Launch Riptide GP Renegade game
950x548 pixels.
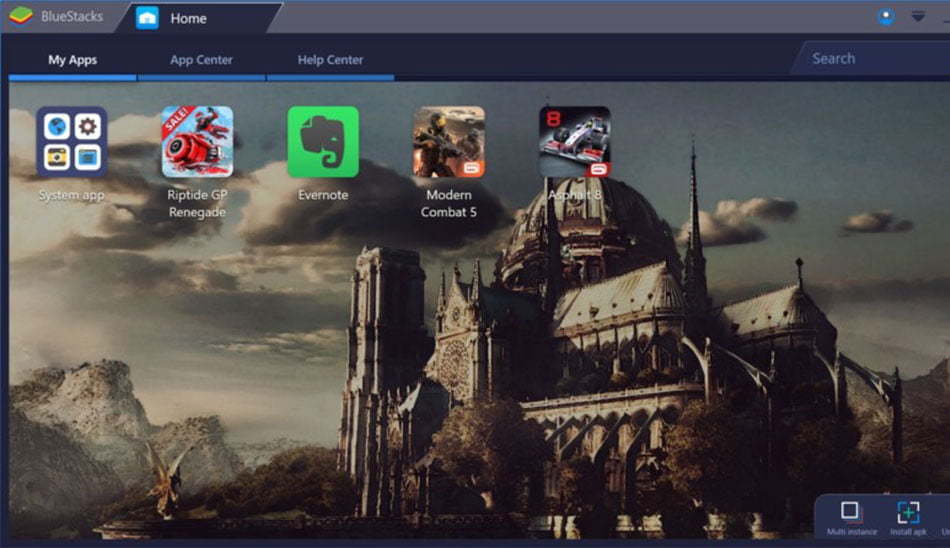[198, 142]
